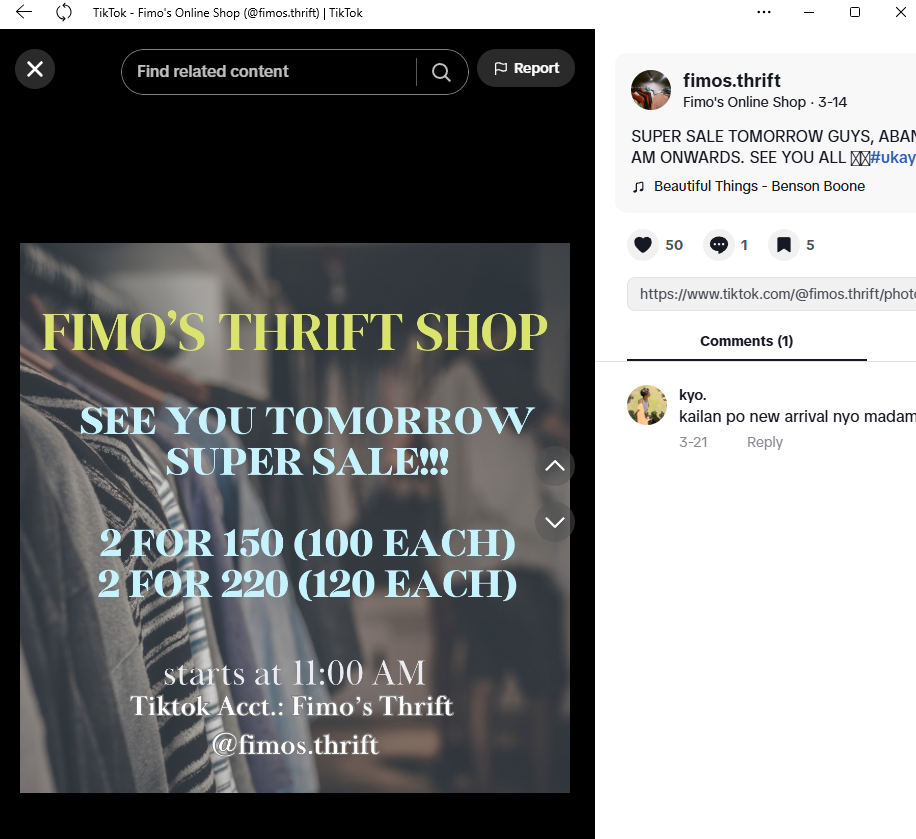
Task: Open kyo.'s profile picture
Action: [x=647, y=405]
